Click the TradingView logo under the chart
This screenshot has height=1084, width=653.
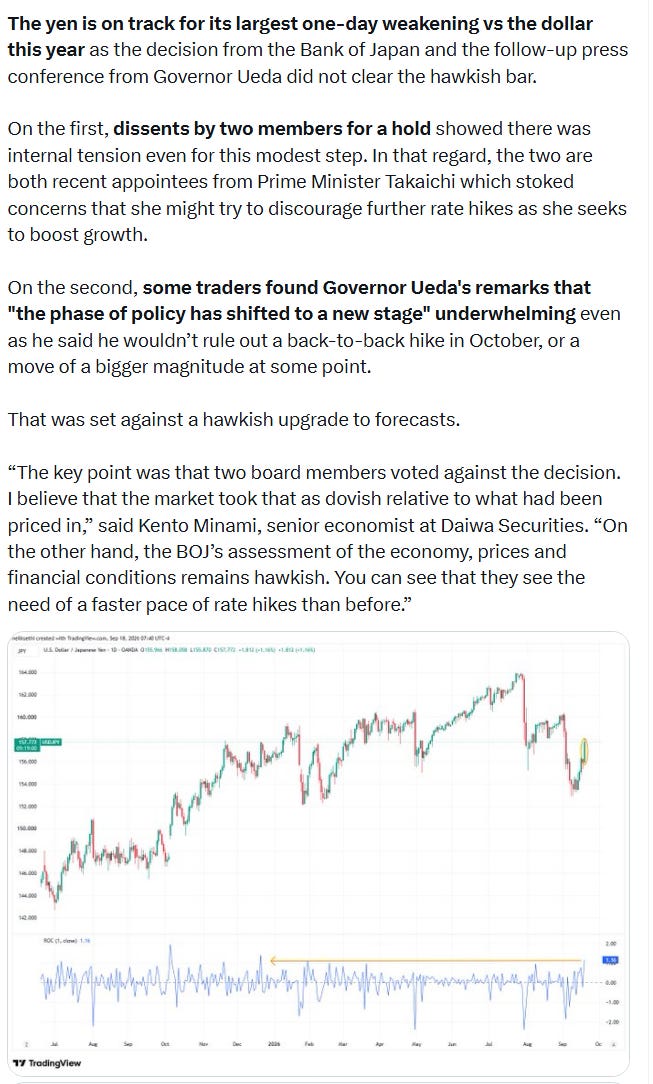[47, 1063]
